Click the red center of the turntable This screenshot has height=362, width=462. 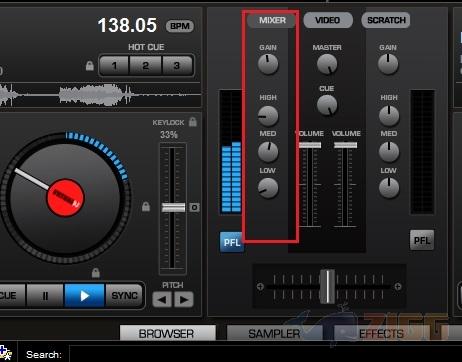pos(65,197)
